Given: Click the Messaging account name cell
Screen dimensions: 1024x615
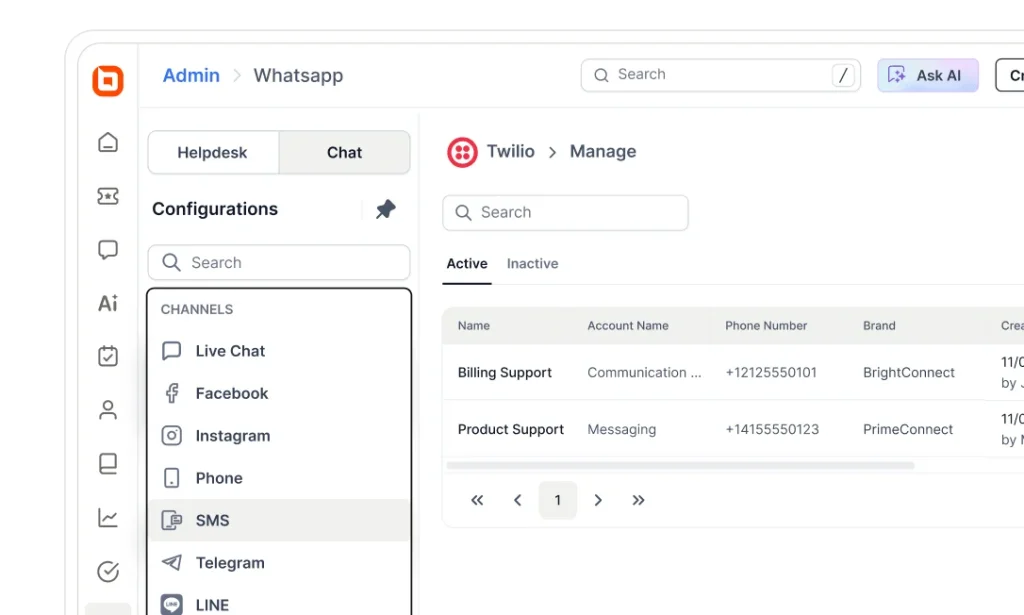Looking at the screenshot, I should [622, 429].
